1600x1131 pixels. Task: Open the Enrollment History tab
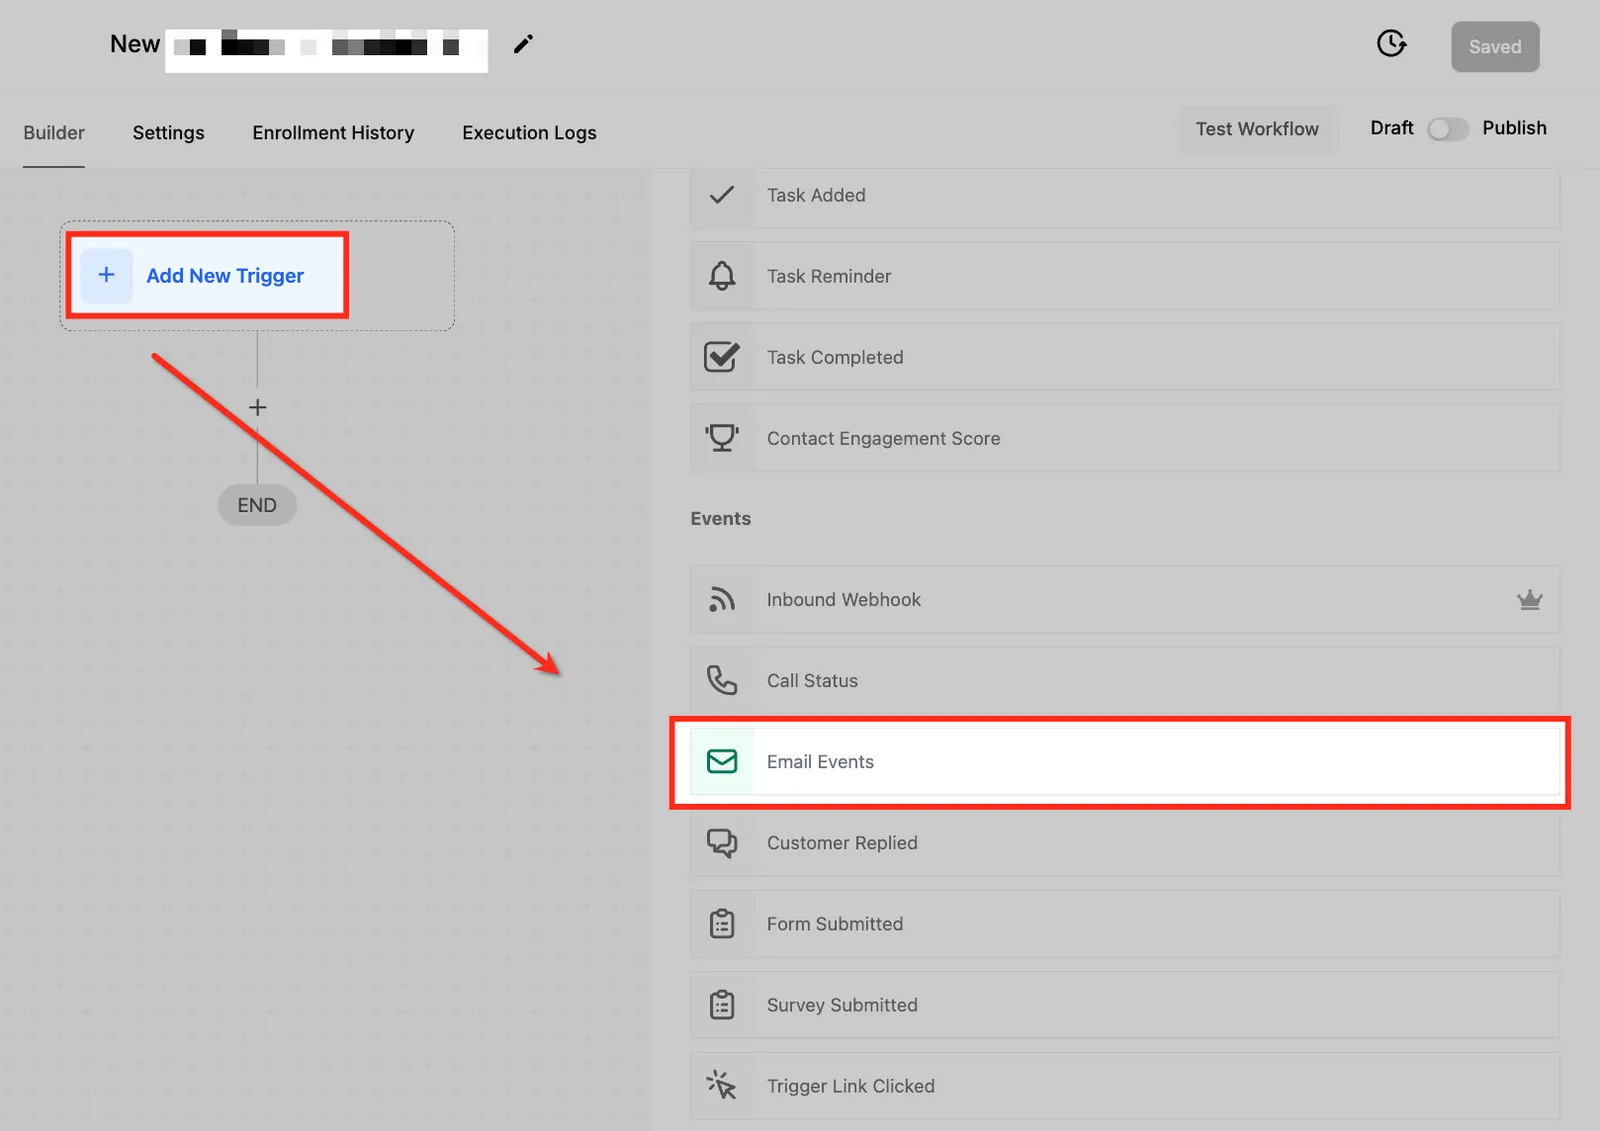click(x=333, y=133)
